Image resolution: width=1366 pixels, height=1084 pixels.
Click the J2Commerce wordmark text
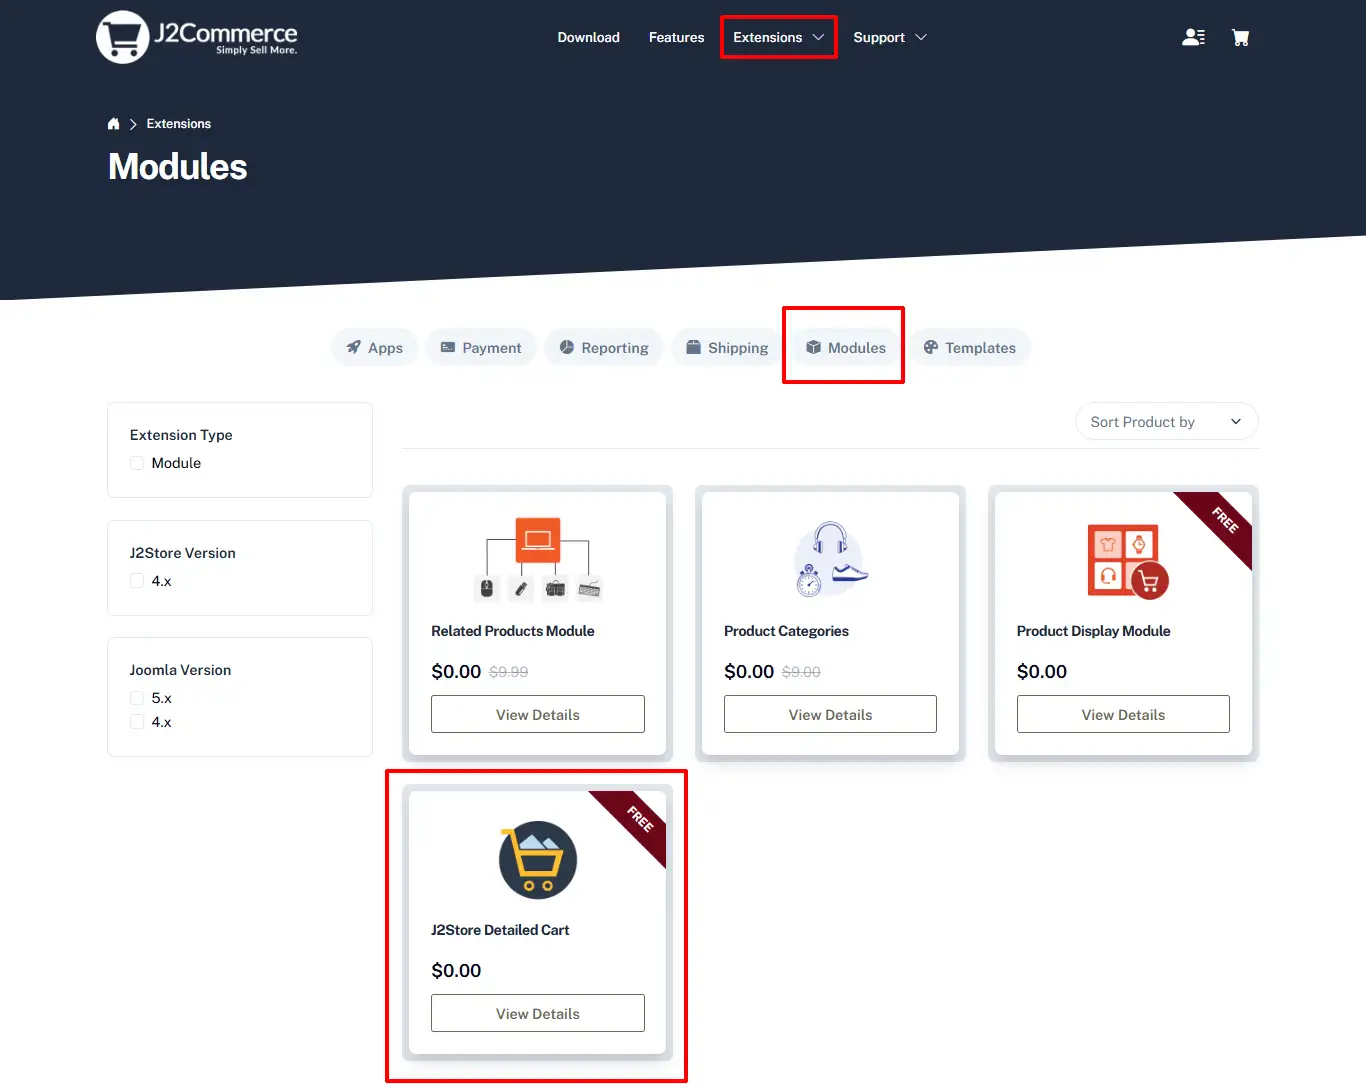click(x=226, y=34)
